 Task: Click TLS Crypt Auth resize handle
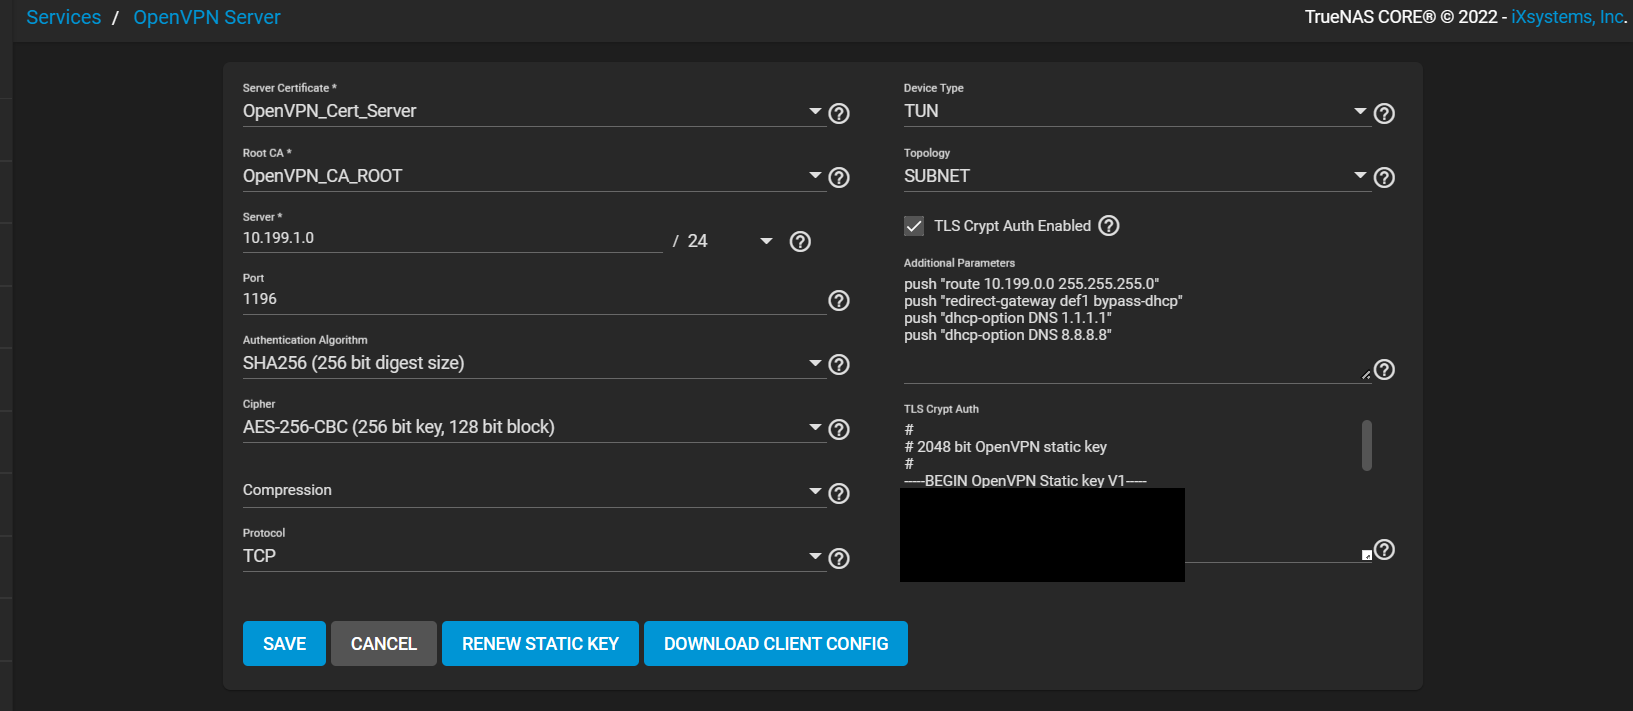[1366, 555]
